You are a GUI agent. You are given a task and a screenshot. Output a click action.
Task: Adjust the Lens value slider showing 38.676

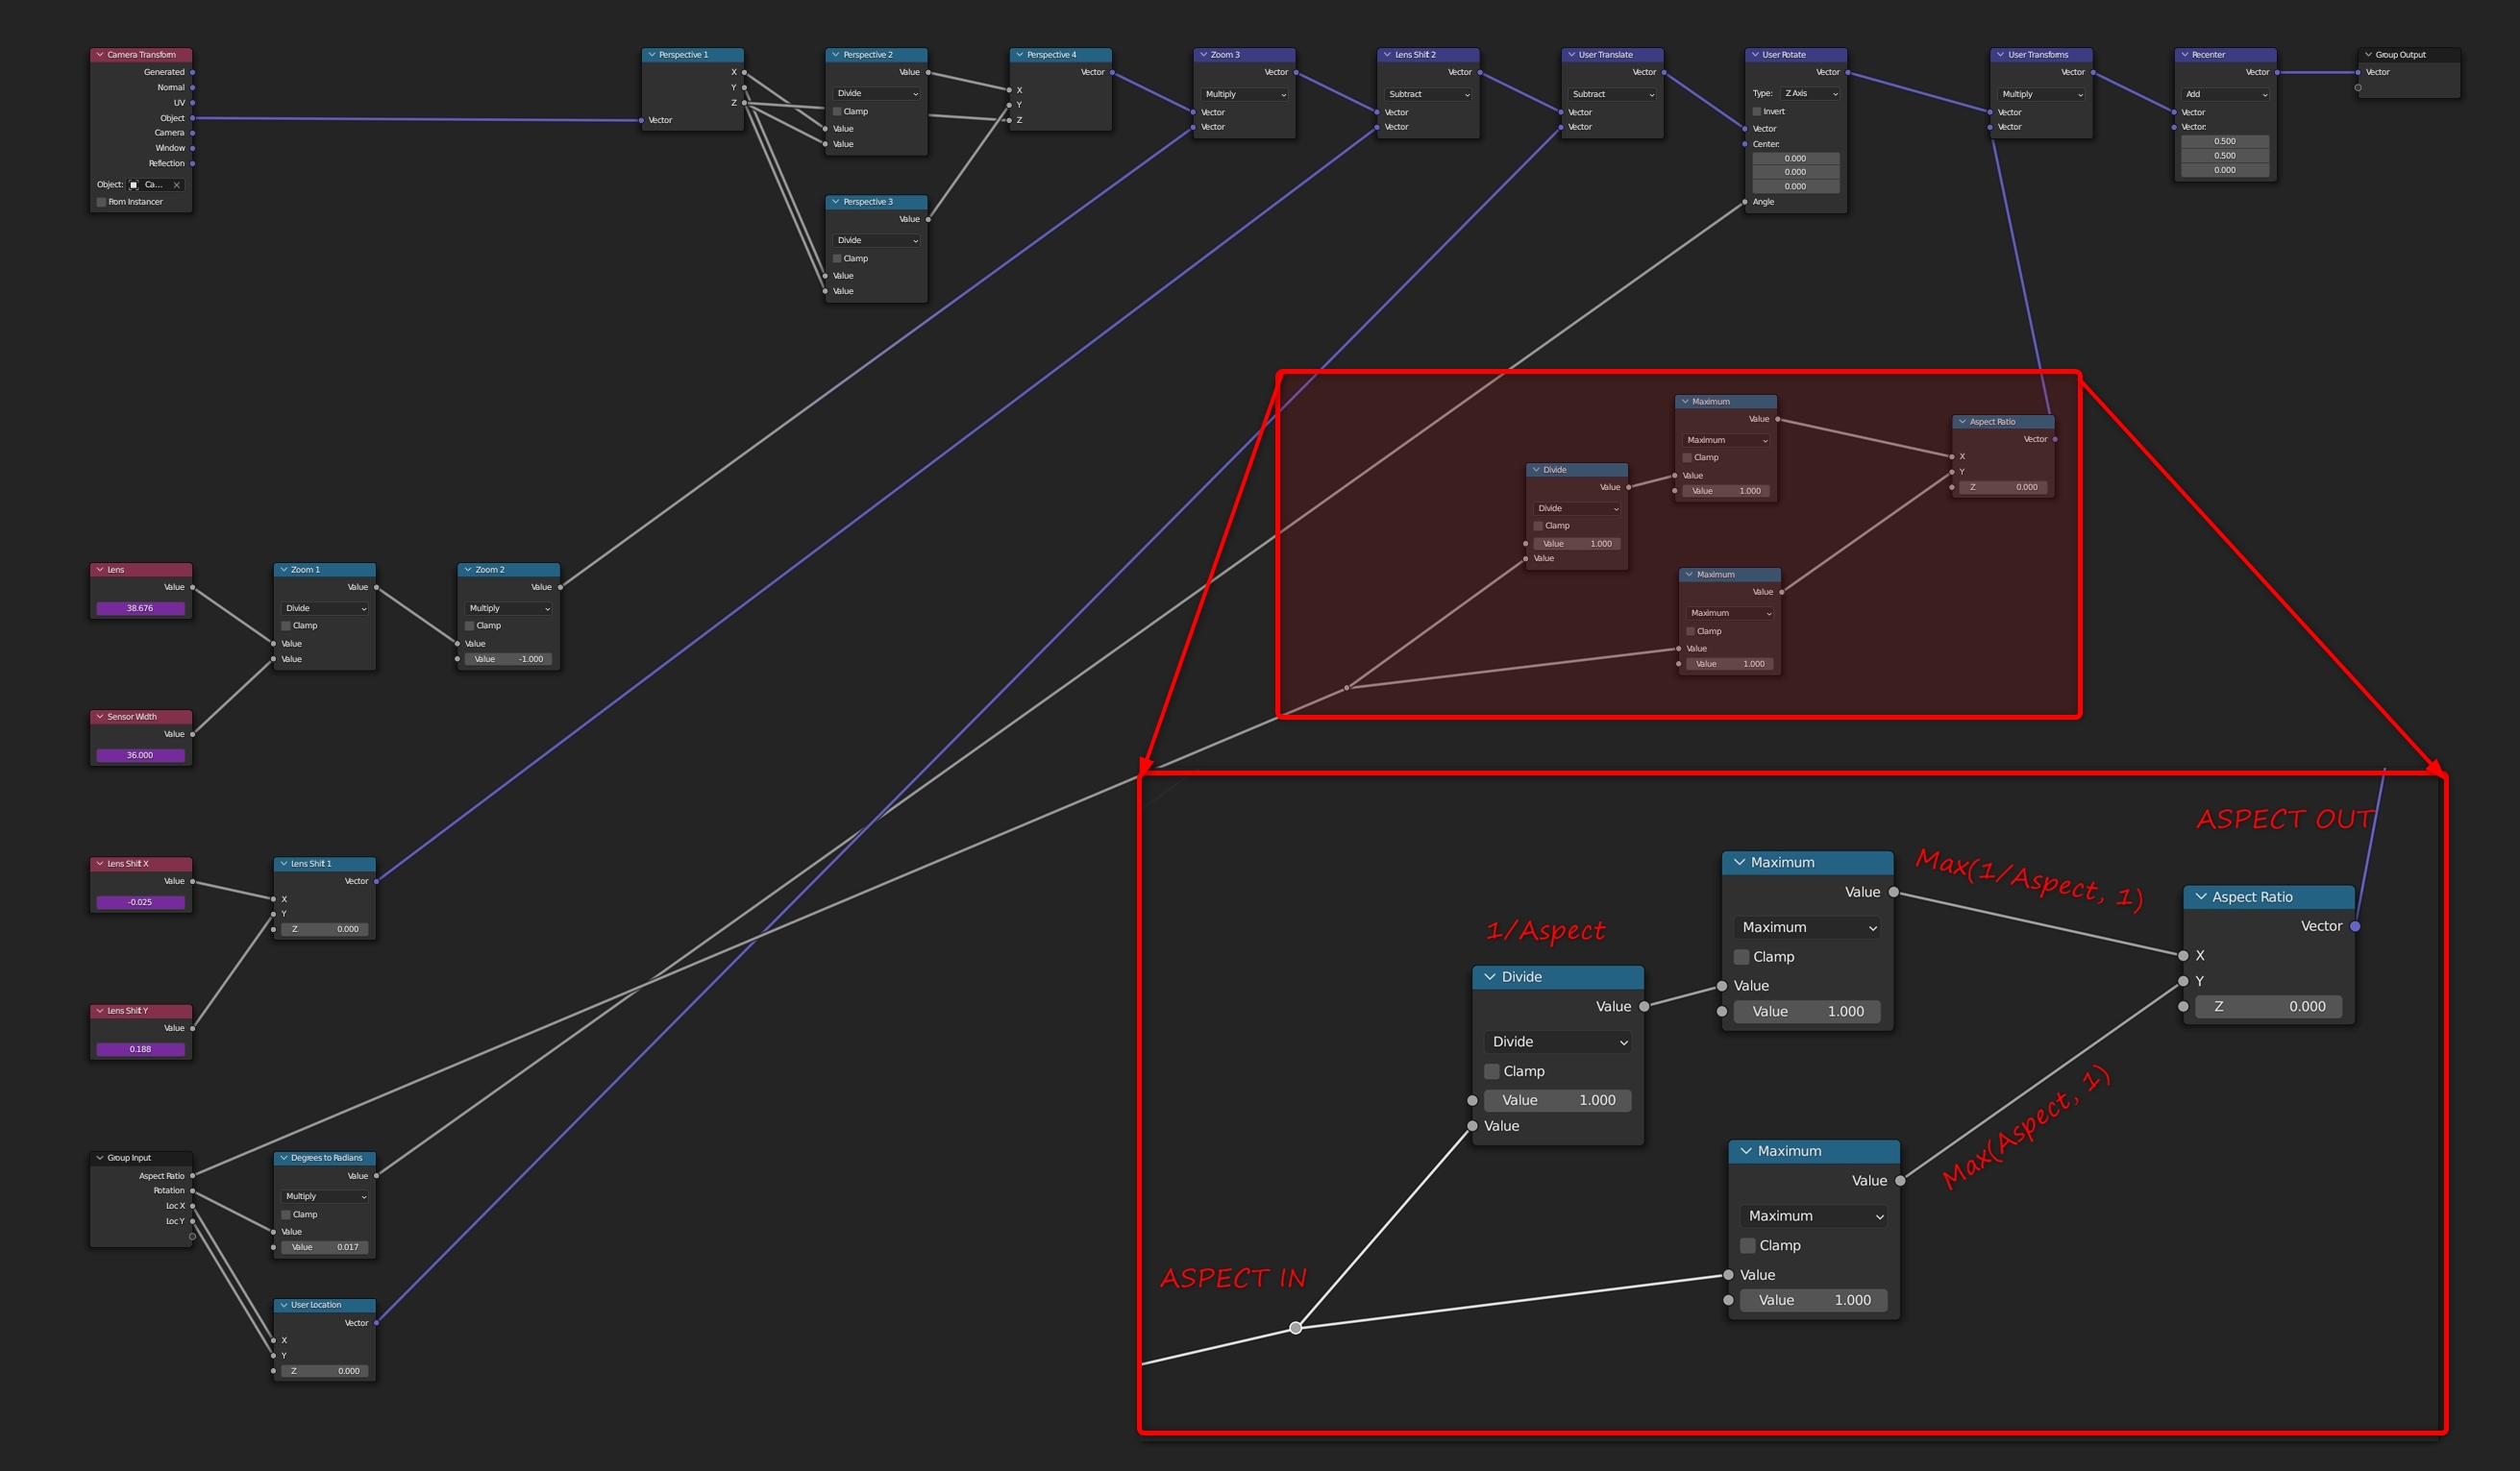(140, 607)
